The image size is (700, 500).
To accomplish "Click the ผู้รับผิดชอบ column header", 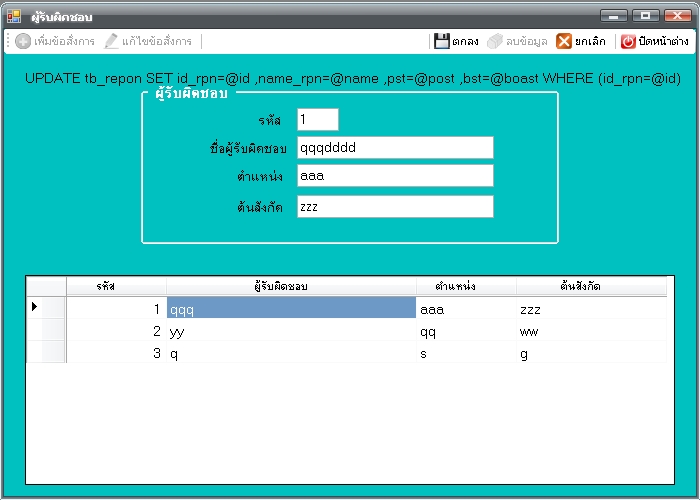I will [x=292, y=286].
